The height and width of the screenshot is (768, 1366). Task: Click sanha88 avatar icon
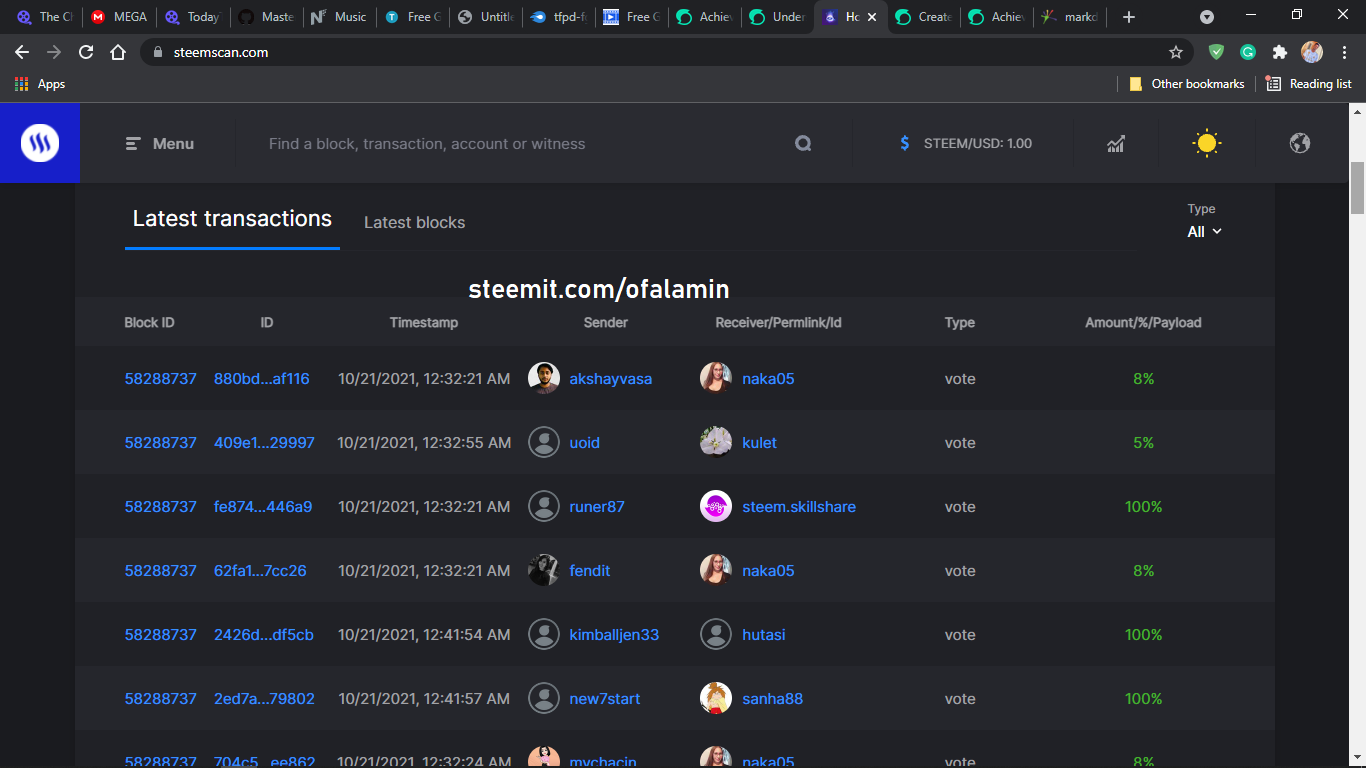716,699
